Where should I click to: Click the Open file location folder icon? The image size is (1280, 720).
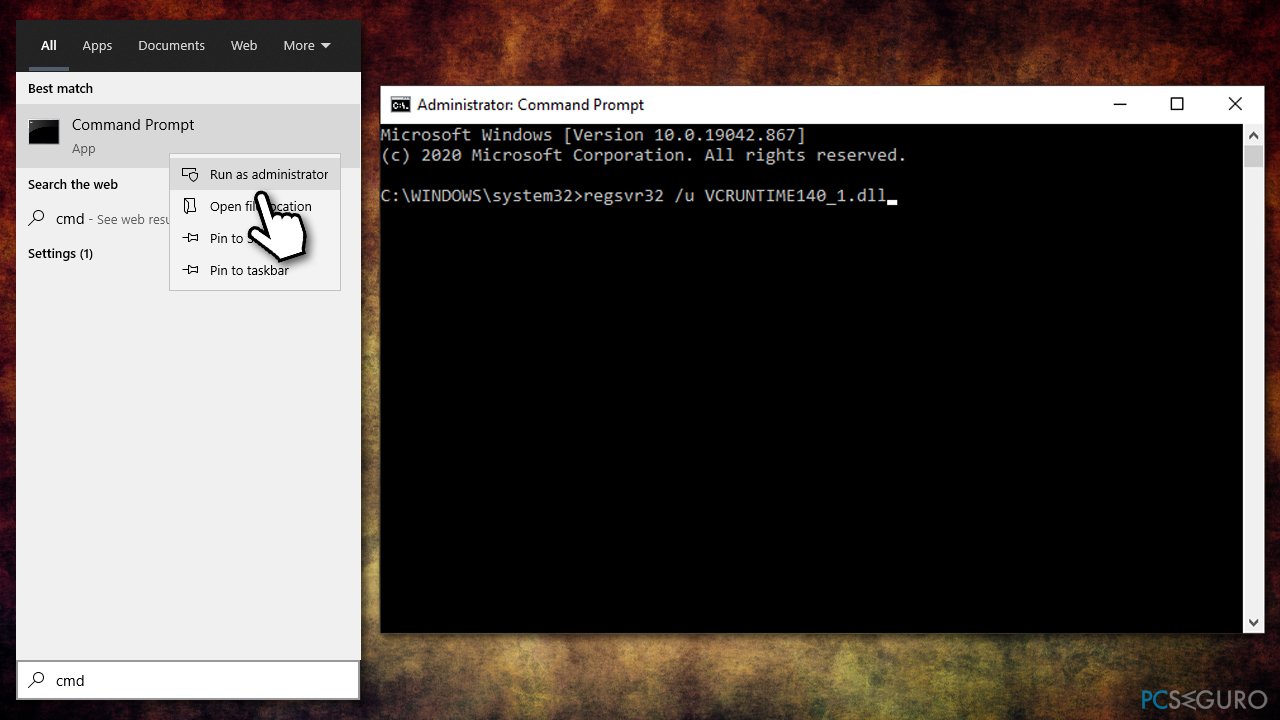[x=189, y=207]
